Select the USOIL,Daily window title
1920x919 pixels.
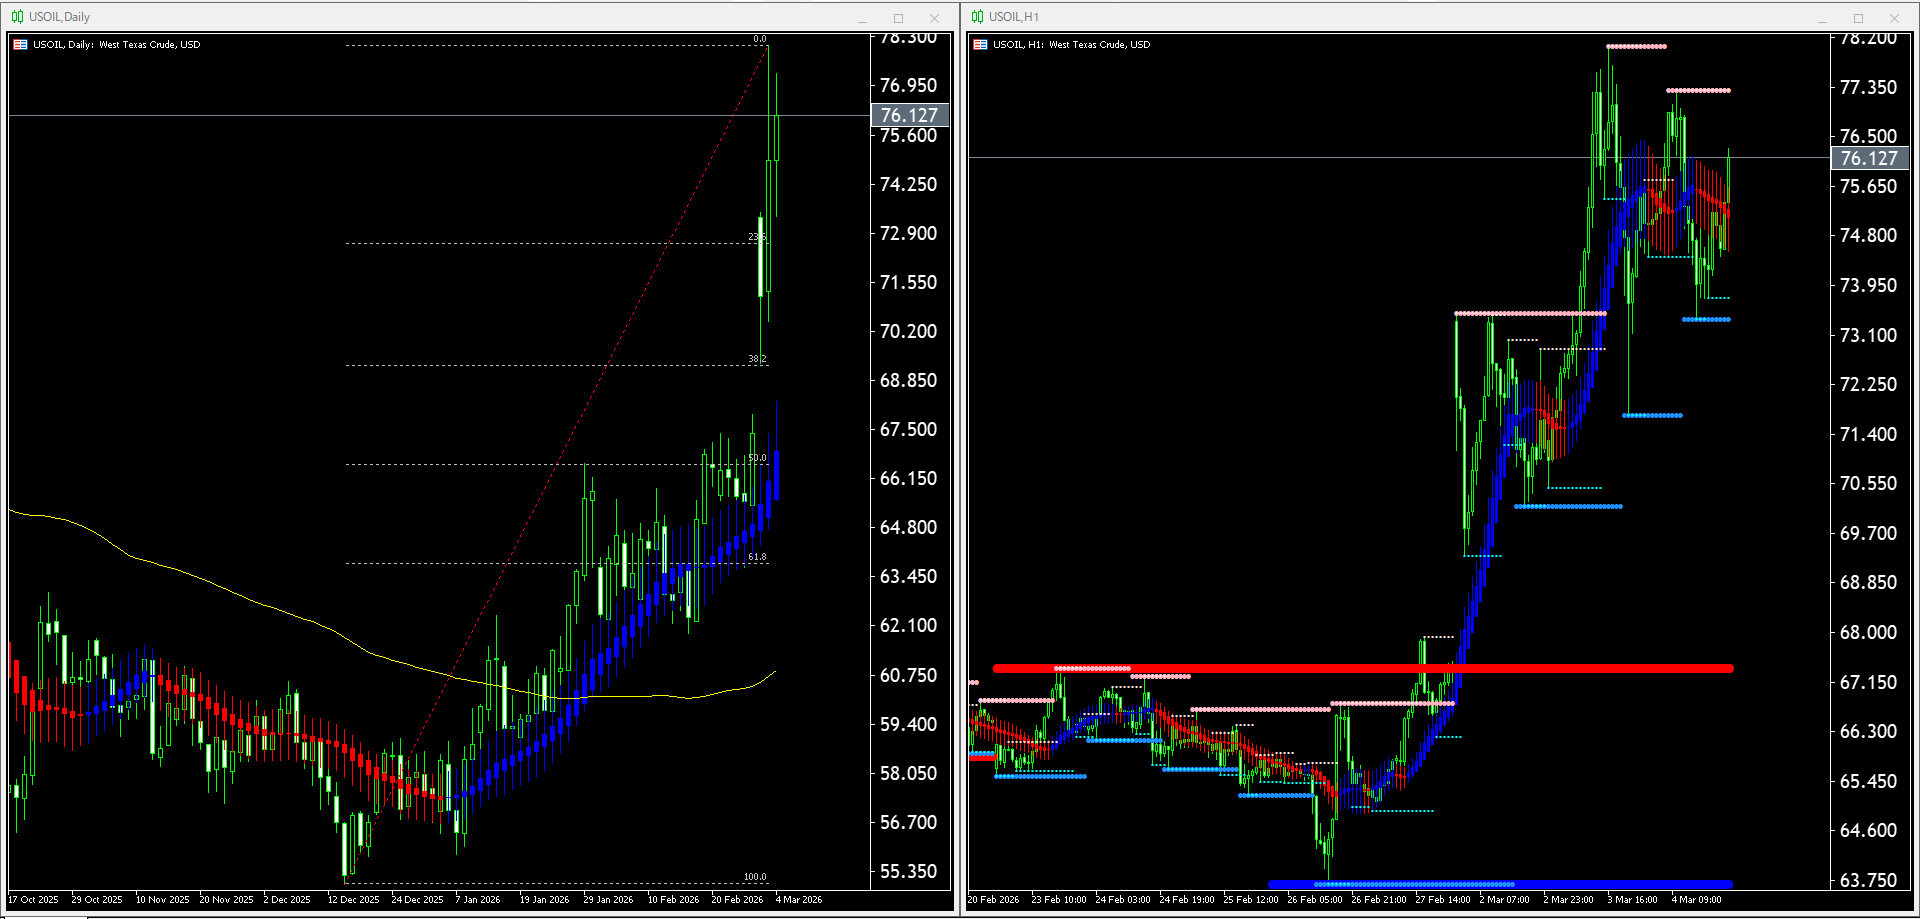59,17
